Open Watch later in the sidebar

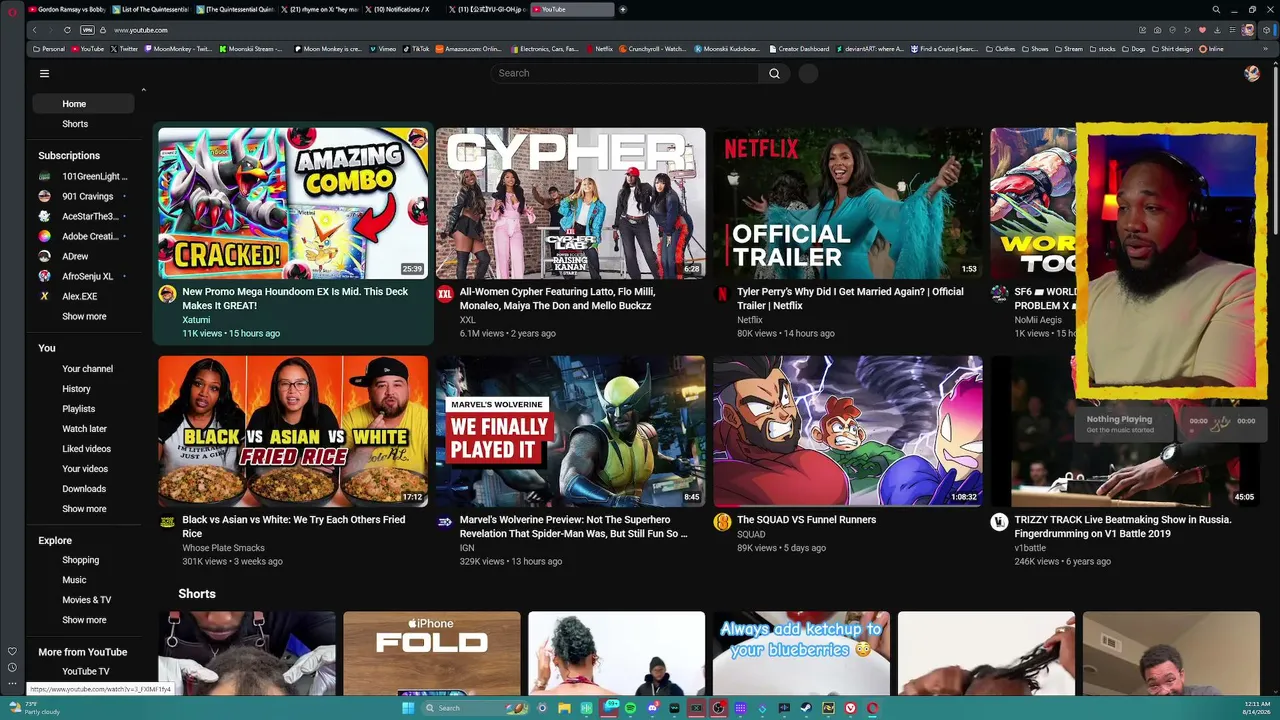click(83, 429)
